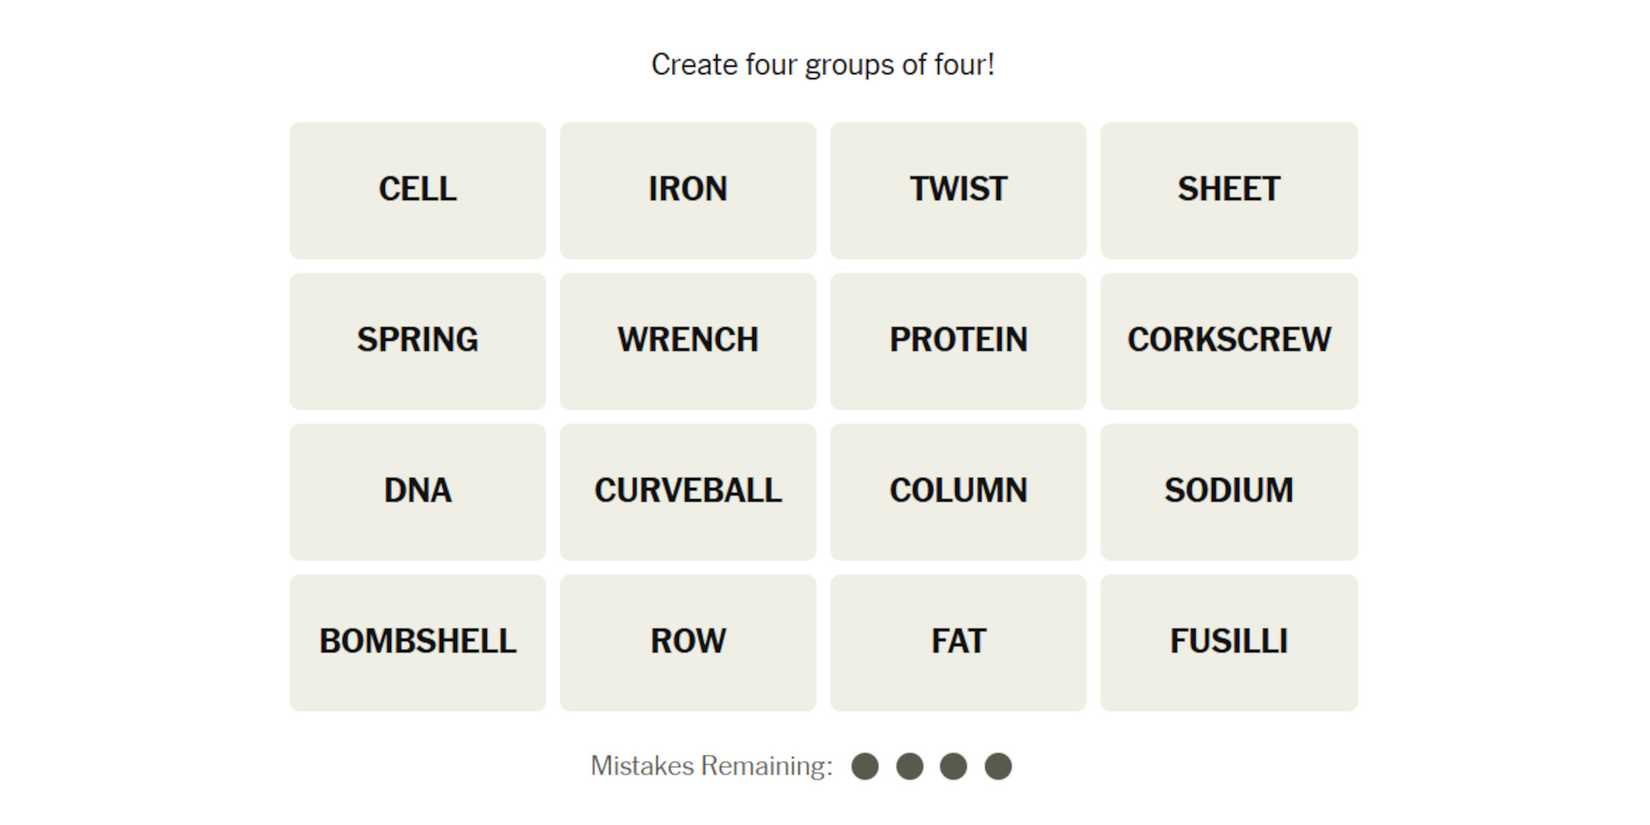Select the CELL word tile
The width and height of the screenshot is (1650, 825).
[417, 190]
